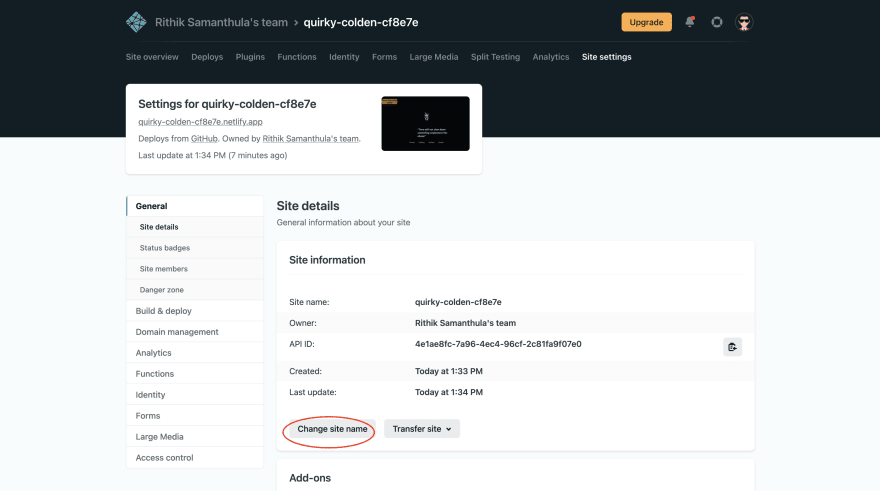Select Site details in the sidebar
Viewport: 880px width, 491px height.
click(195, 227)
